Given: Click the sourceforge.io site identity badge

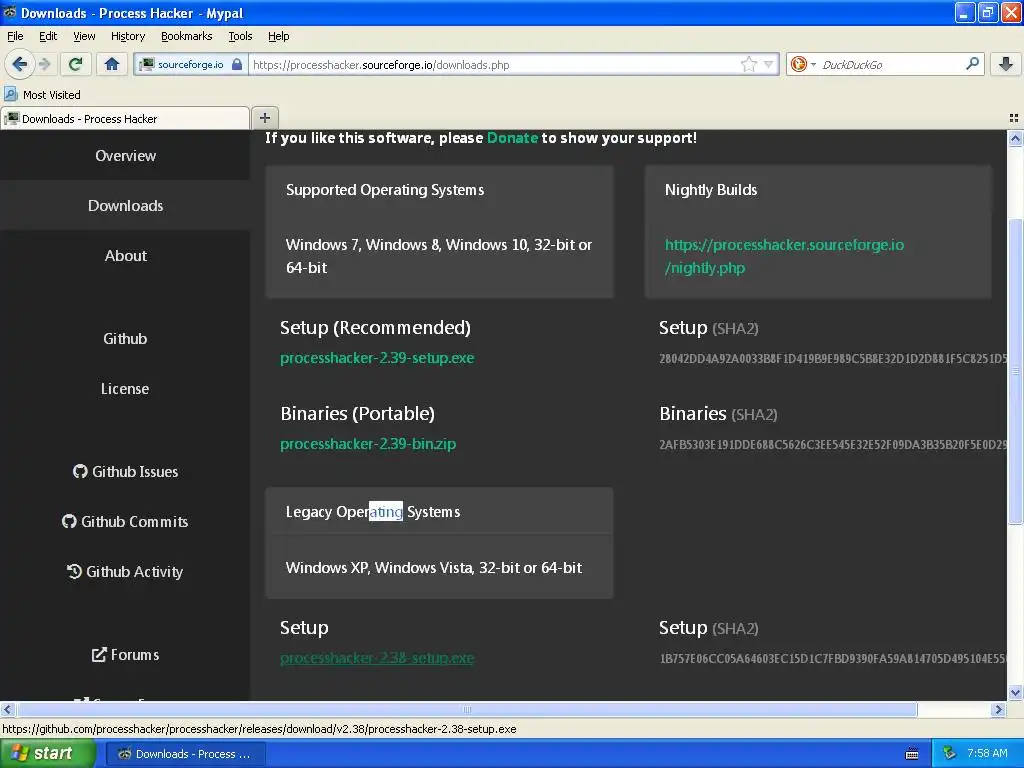Looking at the screenshot, I should 191,64.
